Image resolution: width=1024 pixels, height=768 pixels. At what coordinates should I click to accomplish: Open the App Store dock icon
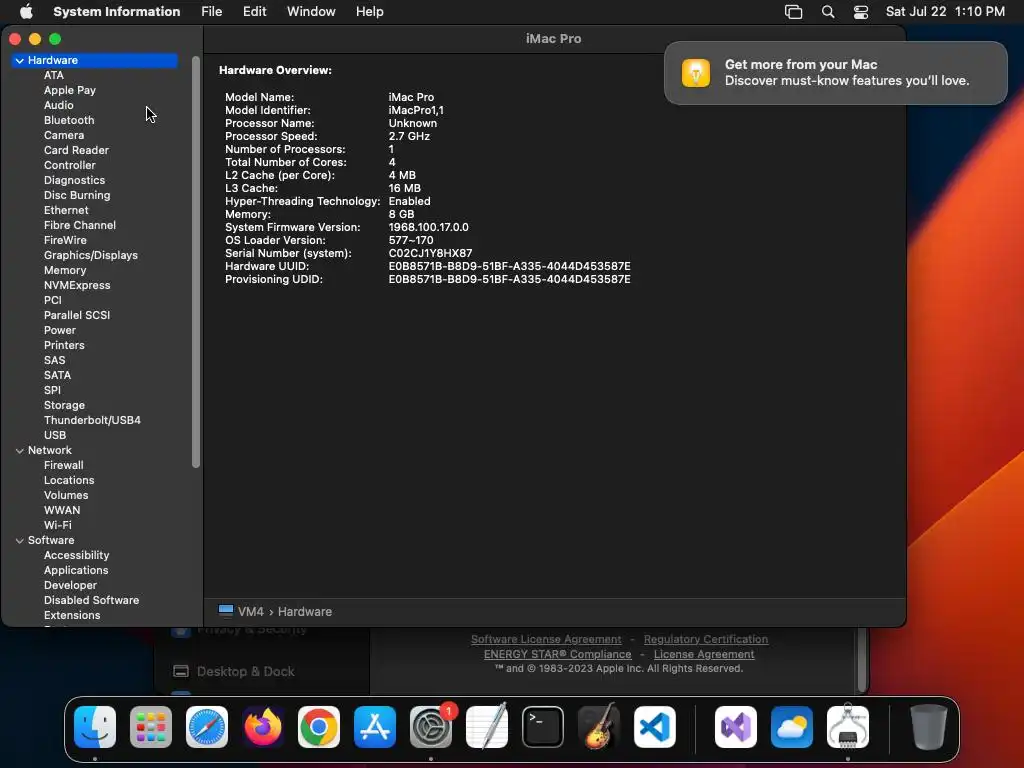(375, 727)
